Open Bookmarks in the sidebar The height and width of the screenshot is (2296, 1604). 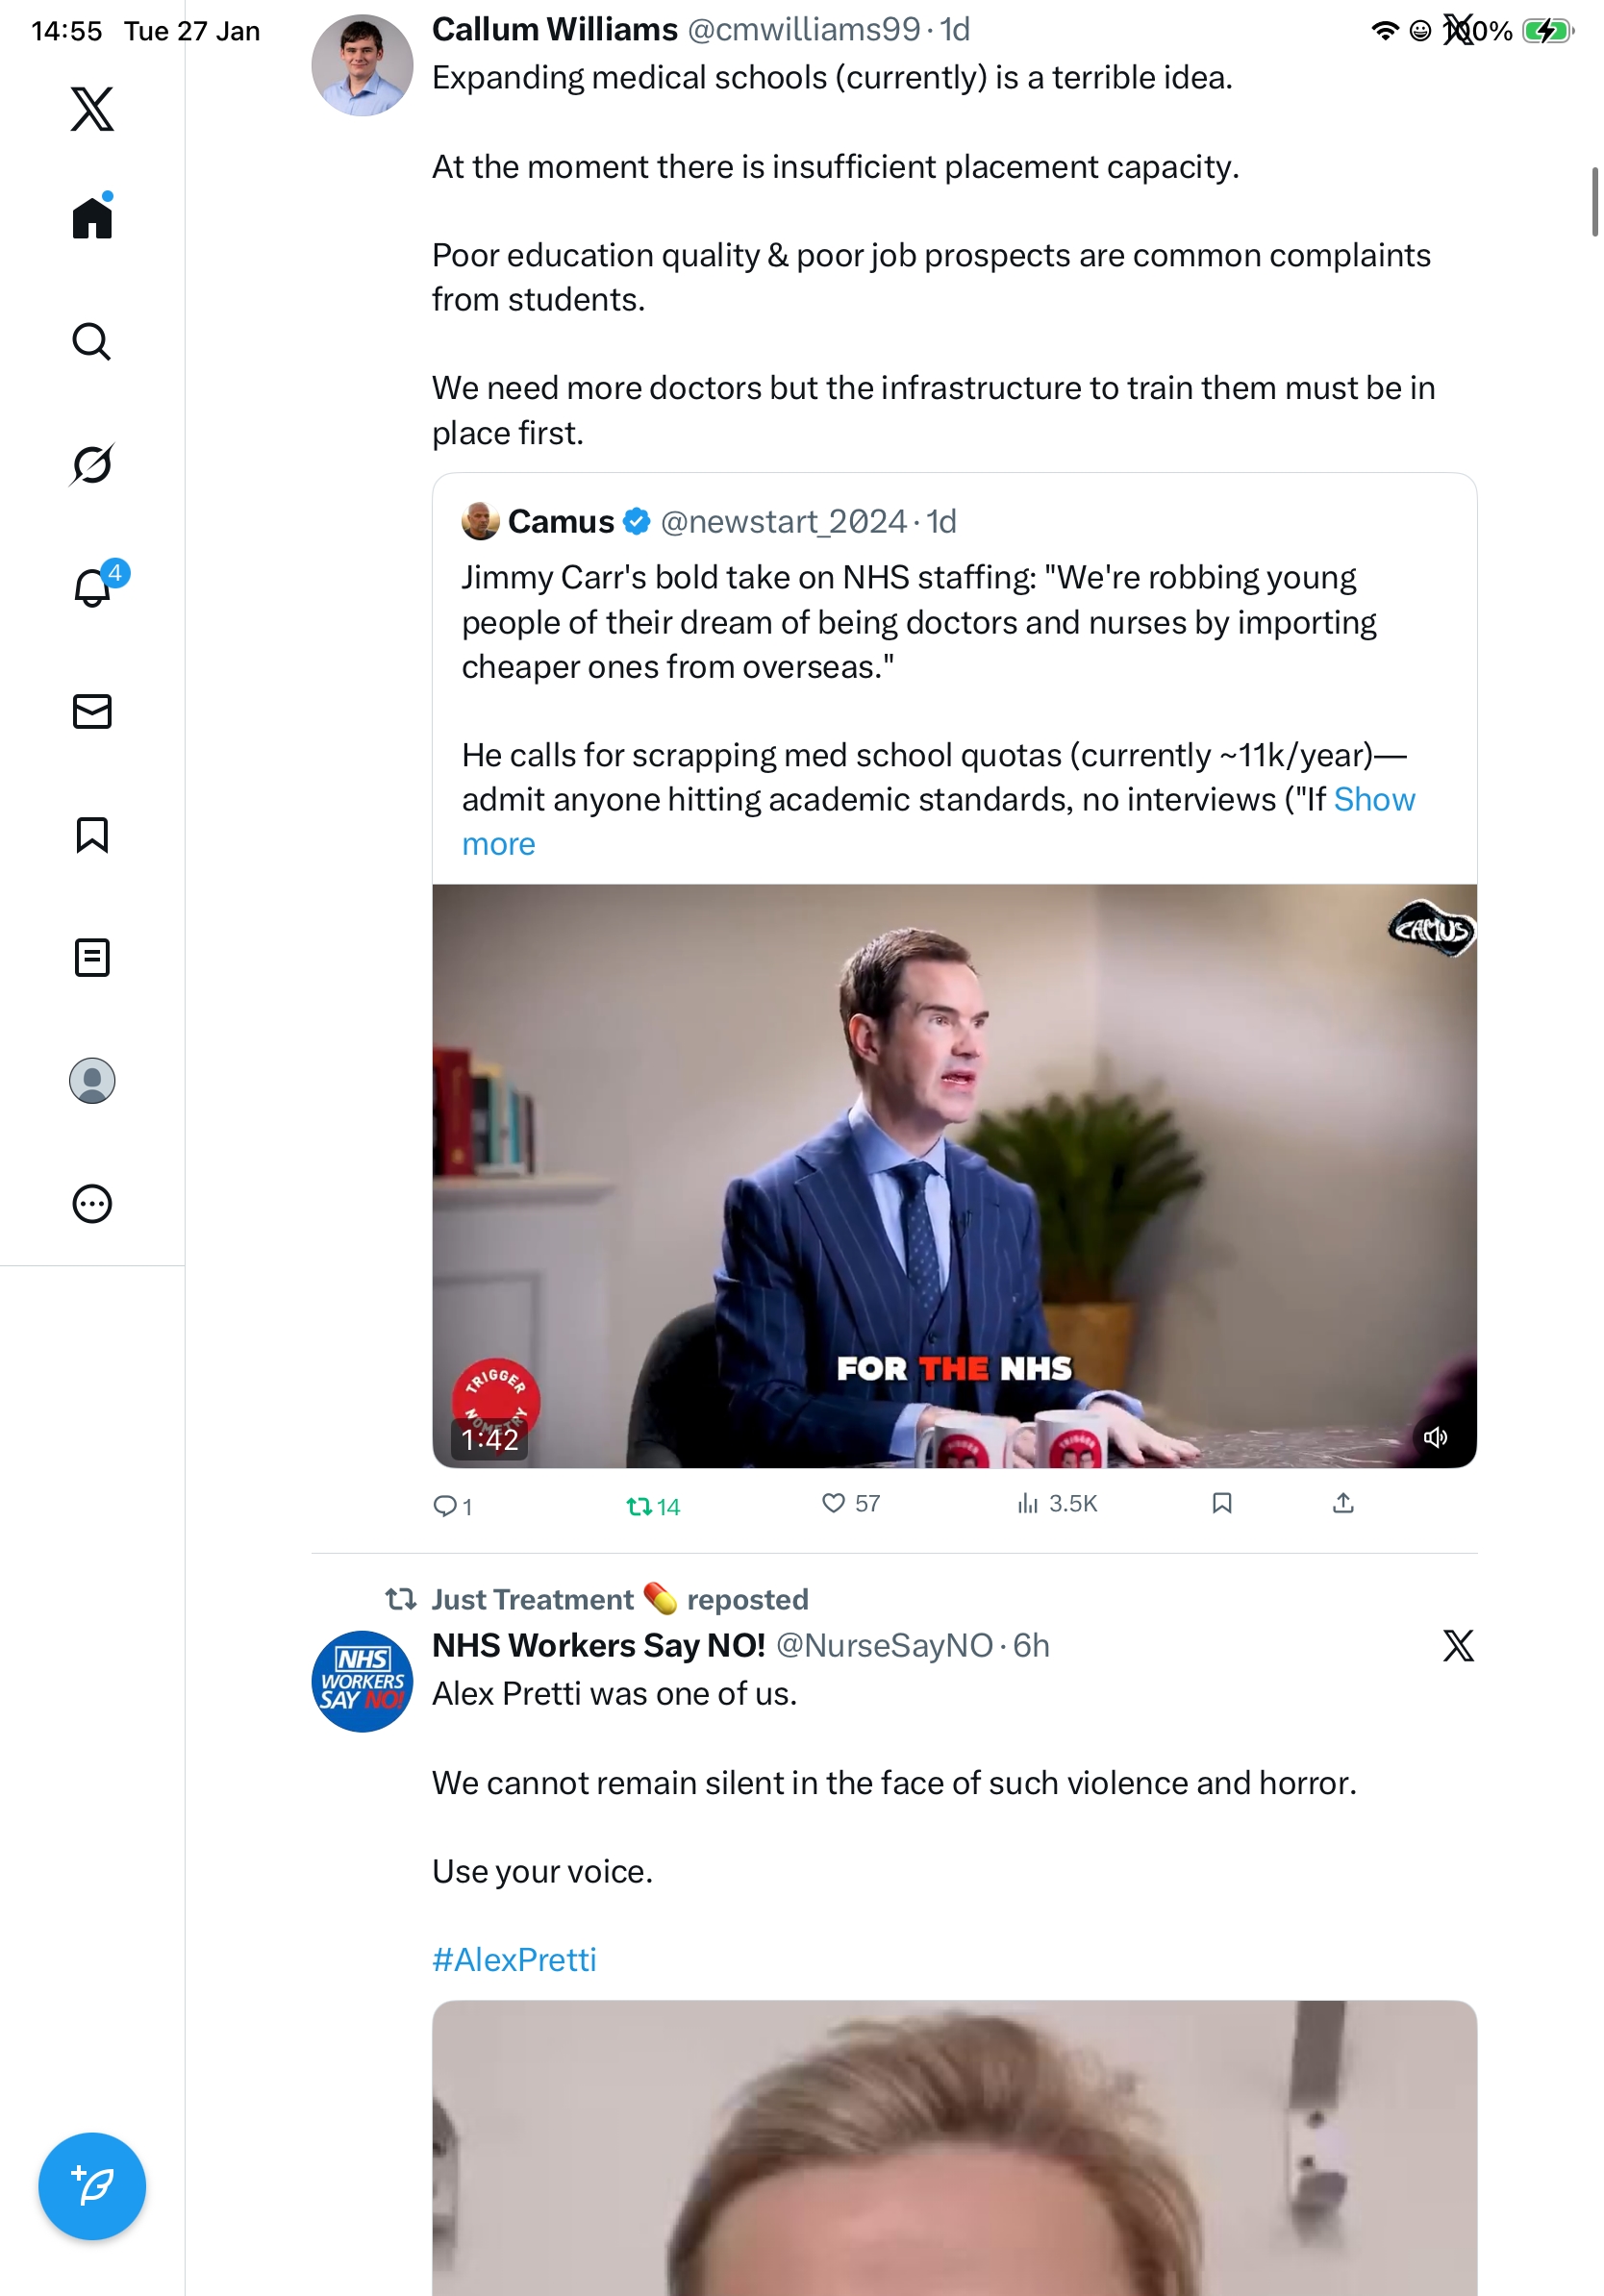92,835
